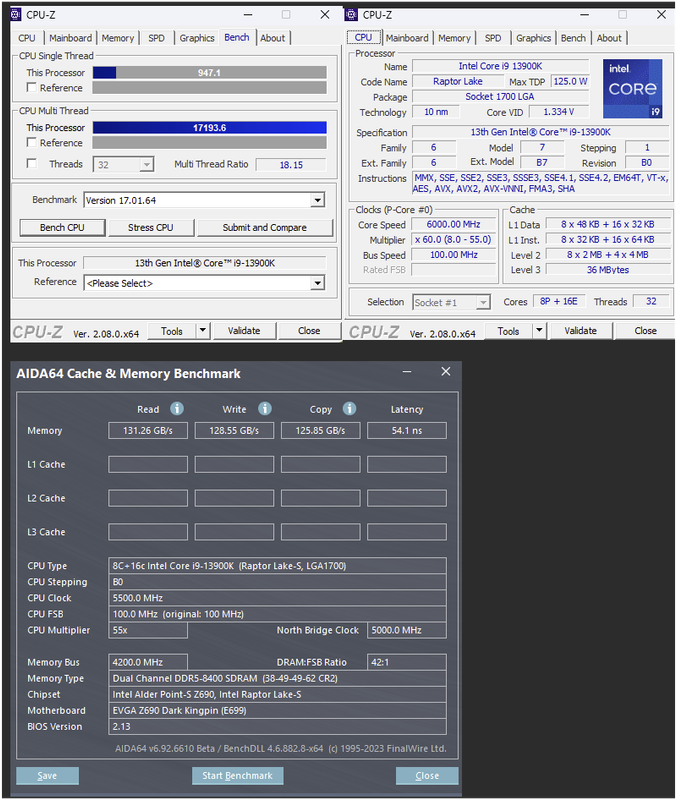Viewport: 677px width, 800px height.
Task: Click Start Benchmark button in AIDA64
Action: tap(237, 776)
